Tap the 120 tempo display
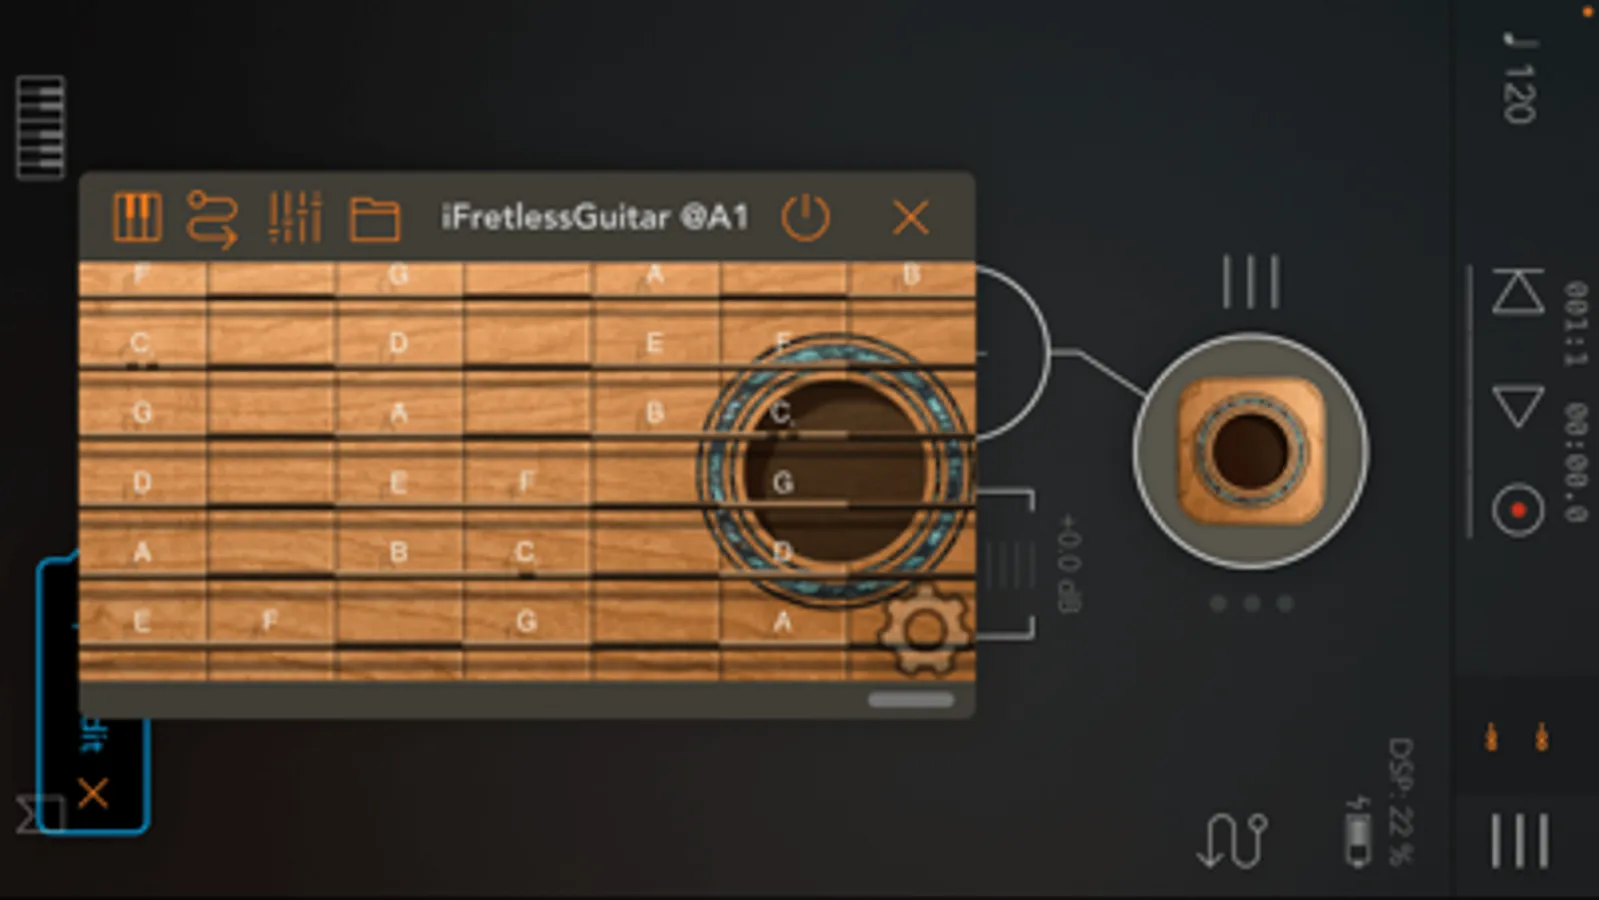 tap(1519, 80)
